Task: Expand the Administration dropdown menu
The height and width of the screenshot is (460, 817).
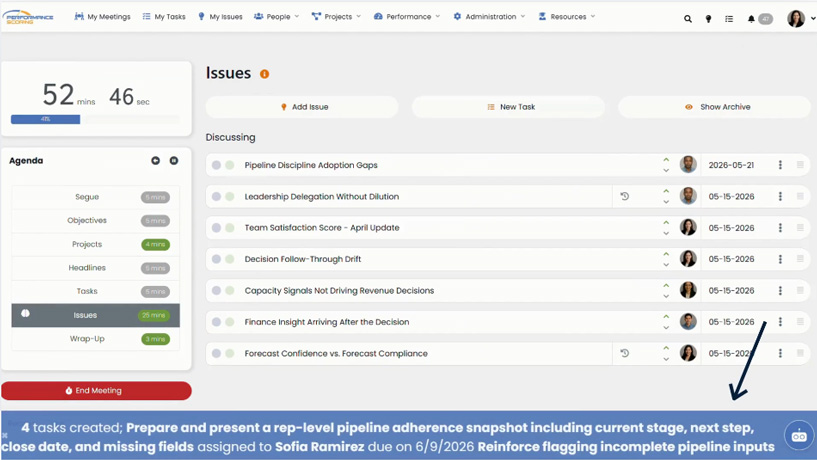Action: pos(489,17)
